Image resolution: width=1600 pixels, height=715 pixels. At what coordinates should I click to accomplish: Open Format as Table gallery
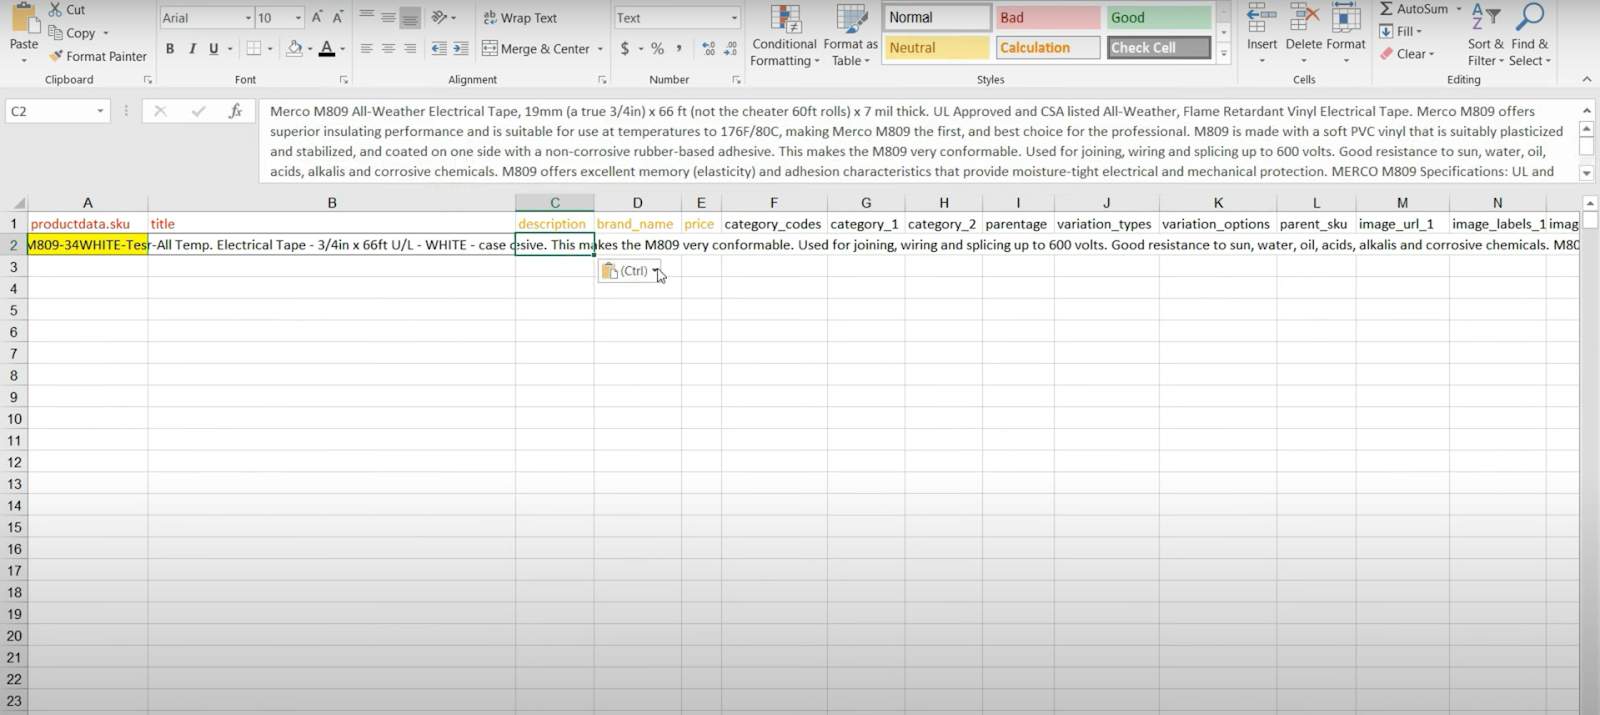pyautogui.click(x=850, y=36)
